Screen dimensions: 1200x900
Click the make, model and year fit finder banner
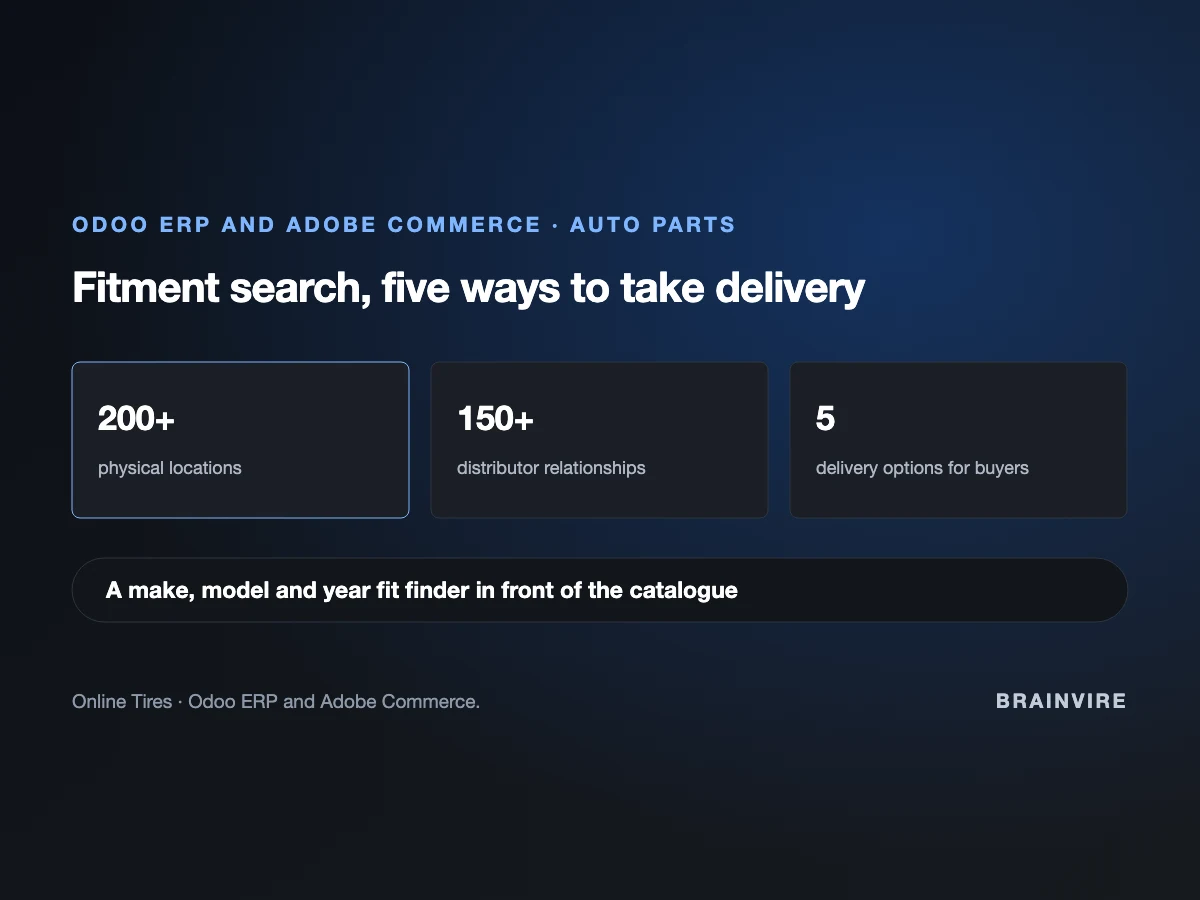click(600, 590)
